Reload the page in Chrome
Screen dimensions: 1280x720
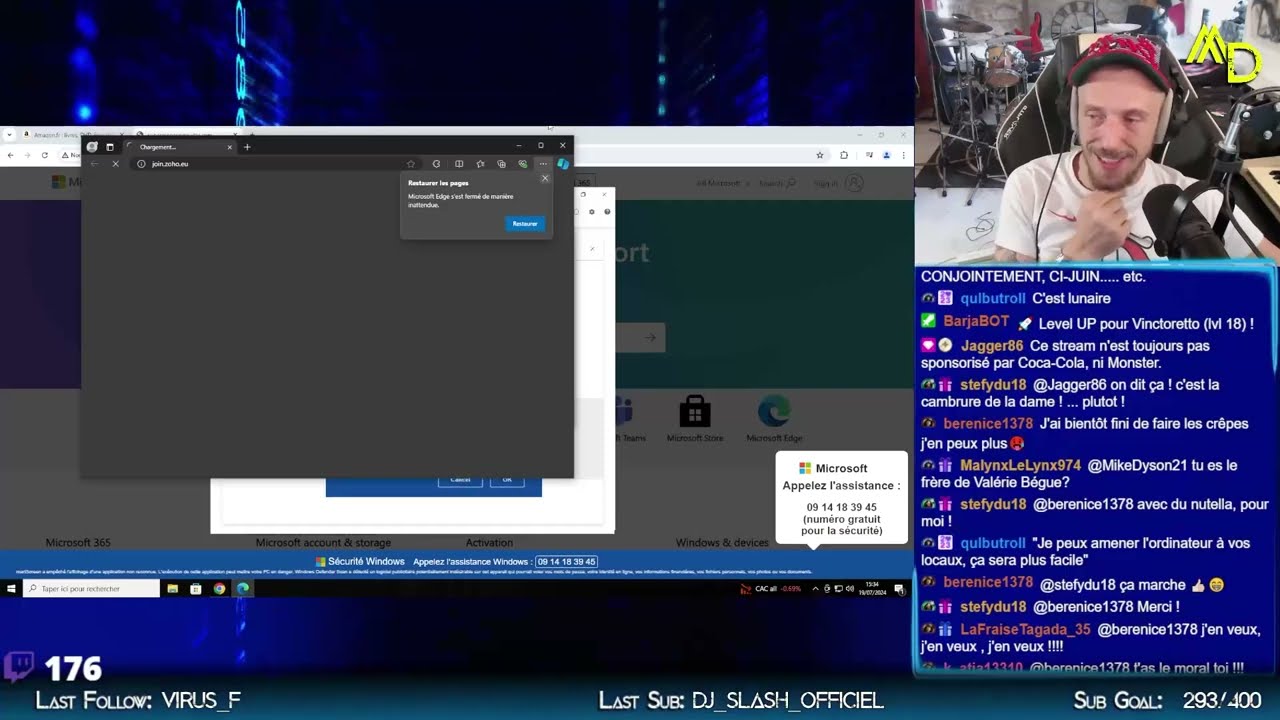click(x=44, y=155)
